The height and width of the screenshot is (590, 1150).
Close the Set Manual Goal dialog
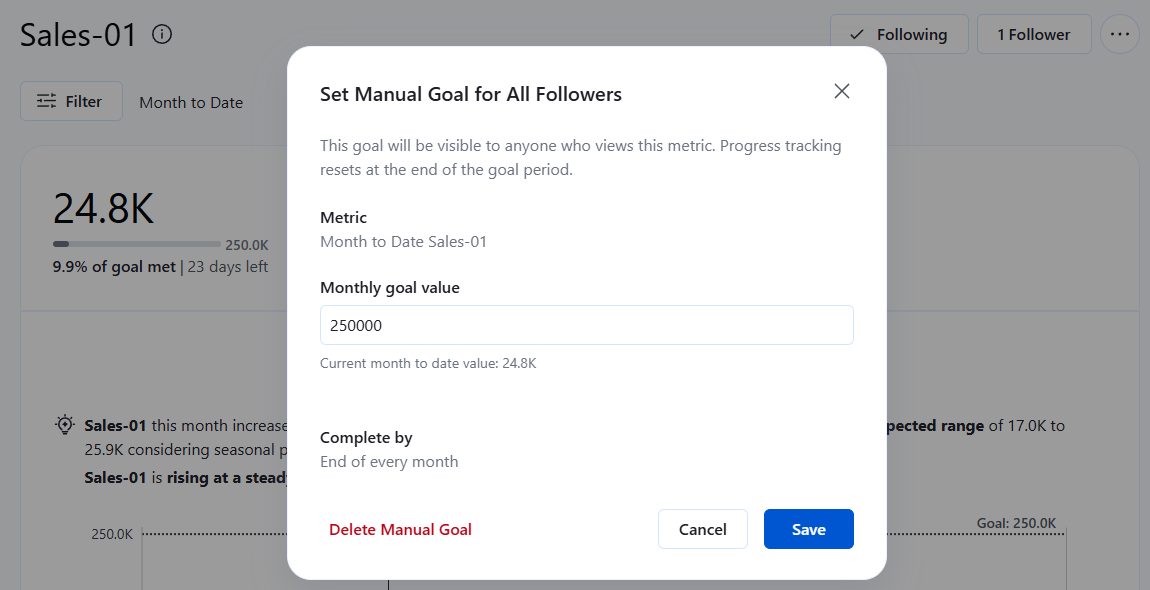(x=842, y=91)
